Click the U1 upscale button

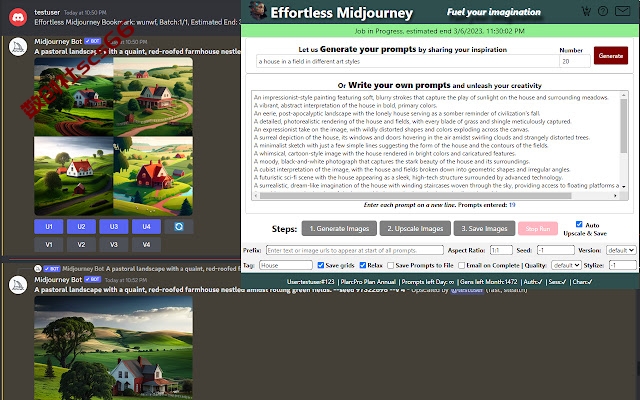49,227
